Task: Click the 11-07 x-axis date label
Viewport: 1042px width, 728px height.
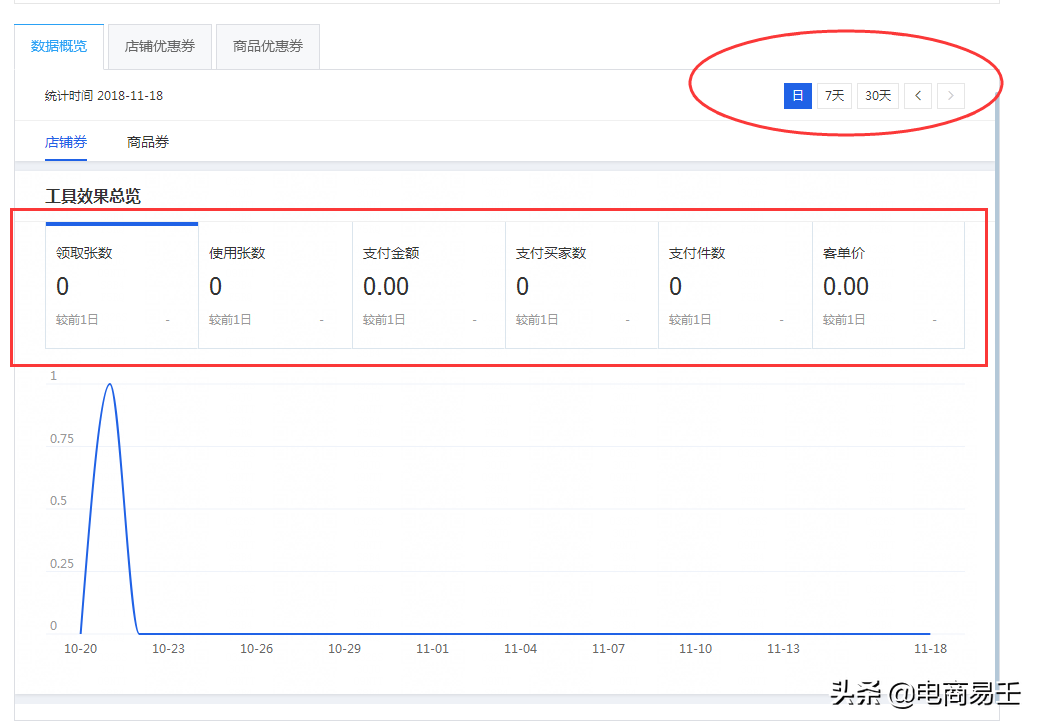Action: 609,649
